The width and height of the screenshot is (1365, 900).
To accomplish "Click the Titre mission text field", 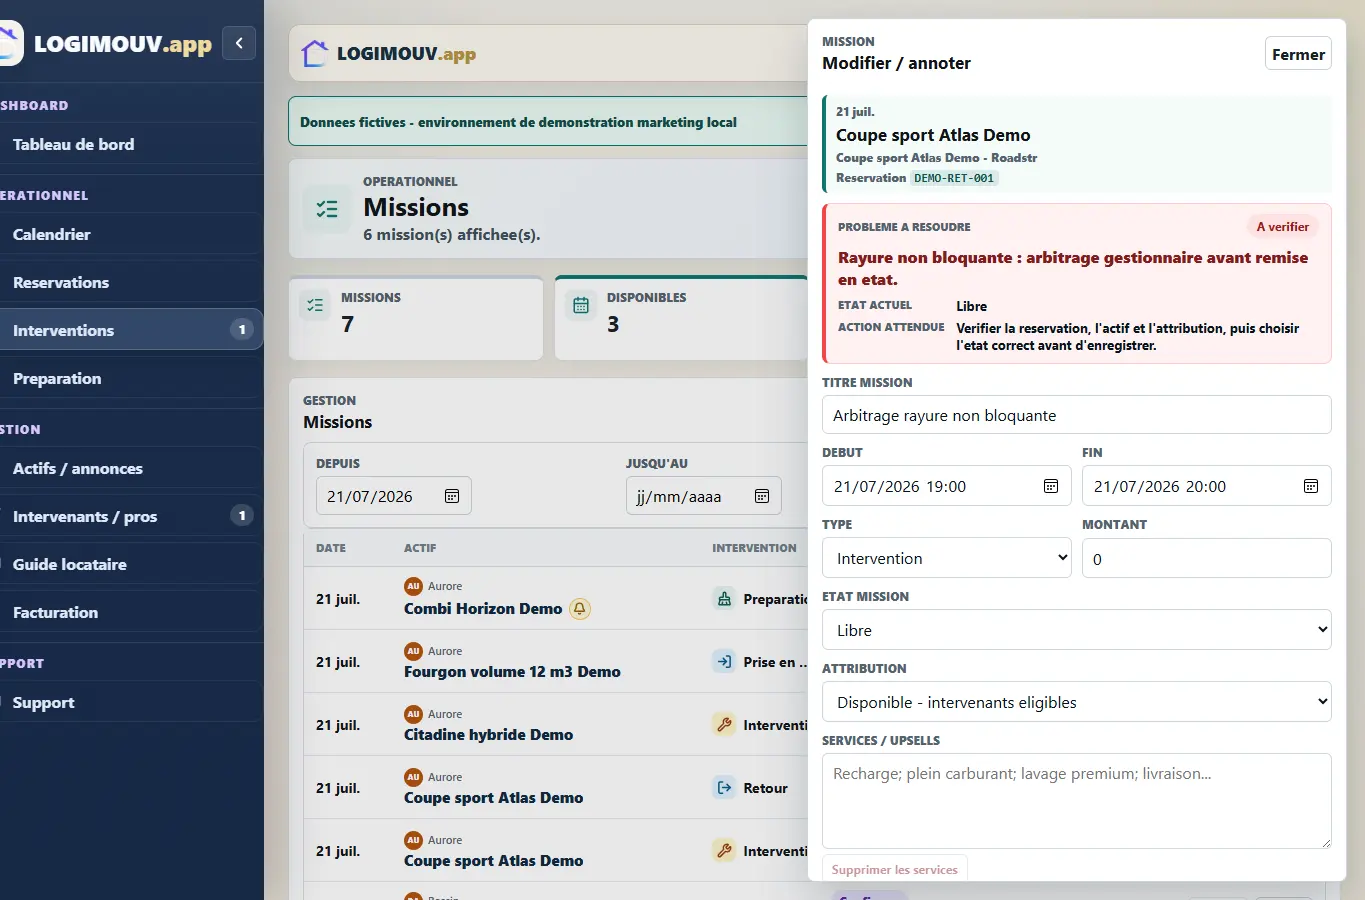I will click(x=1077, y=415).
